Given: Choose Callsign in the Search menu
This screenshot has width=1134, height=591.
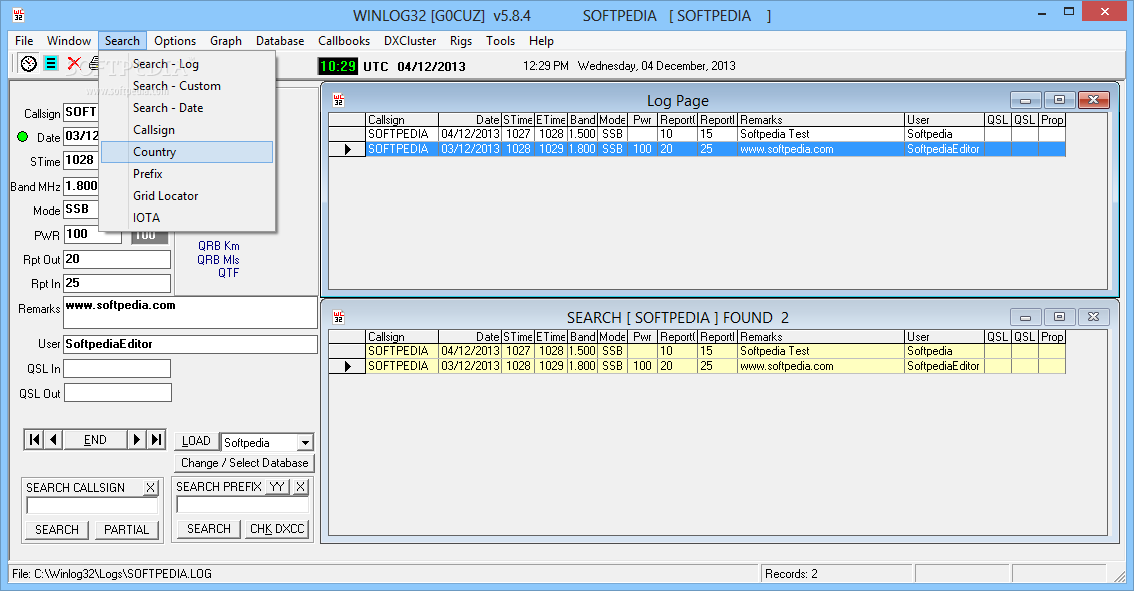Looking at the screenshot, I should click(x=187, y=129).
